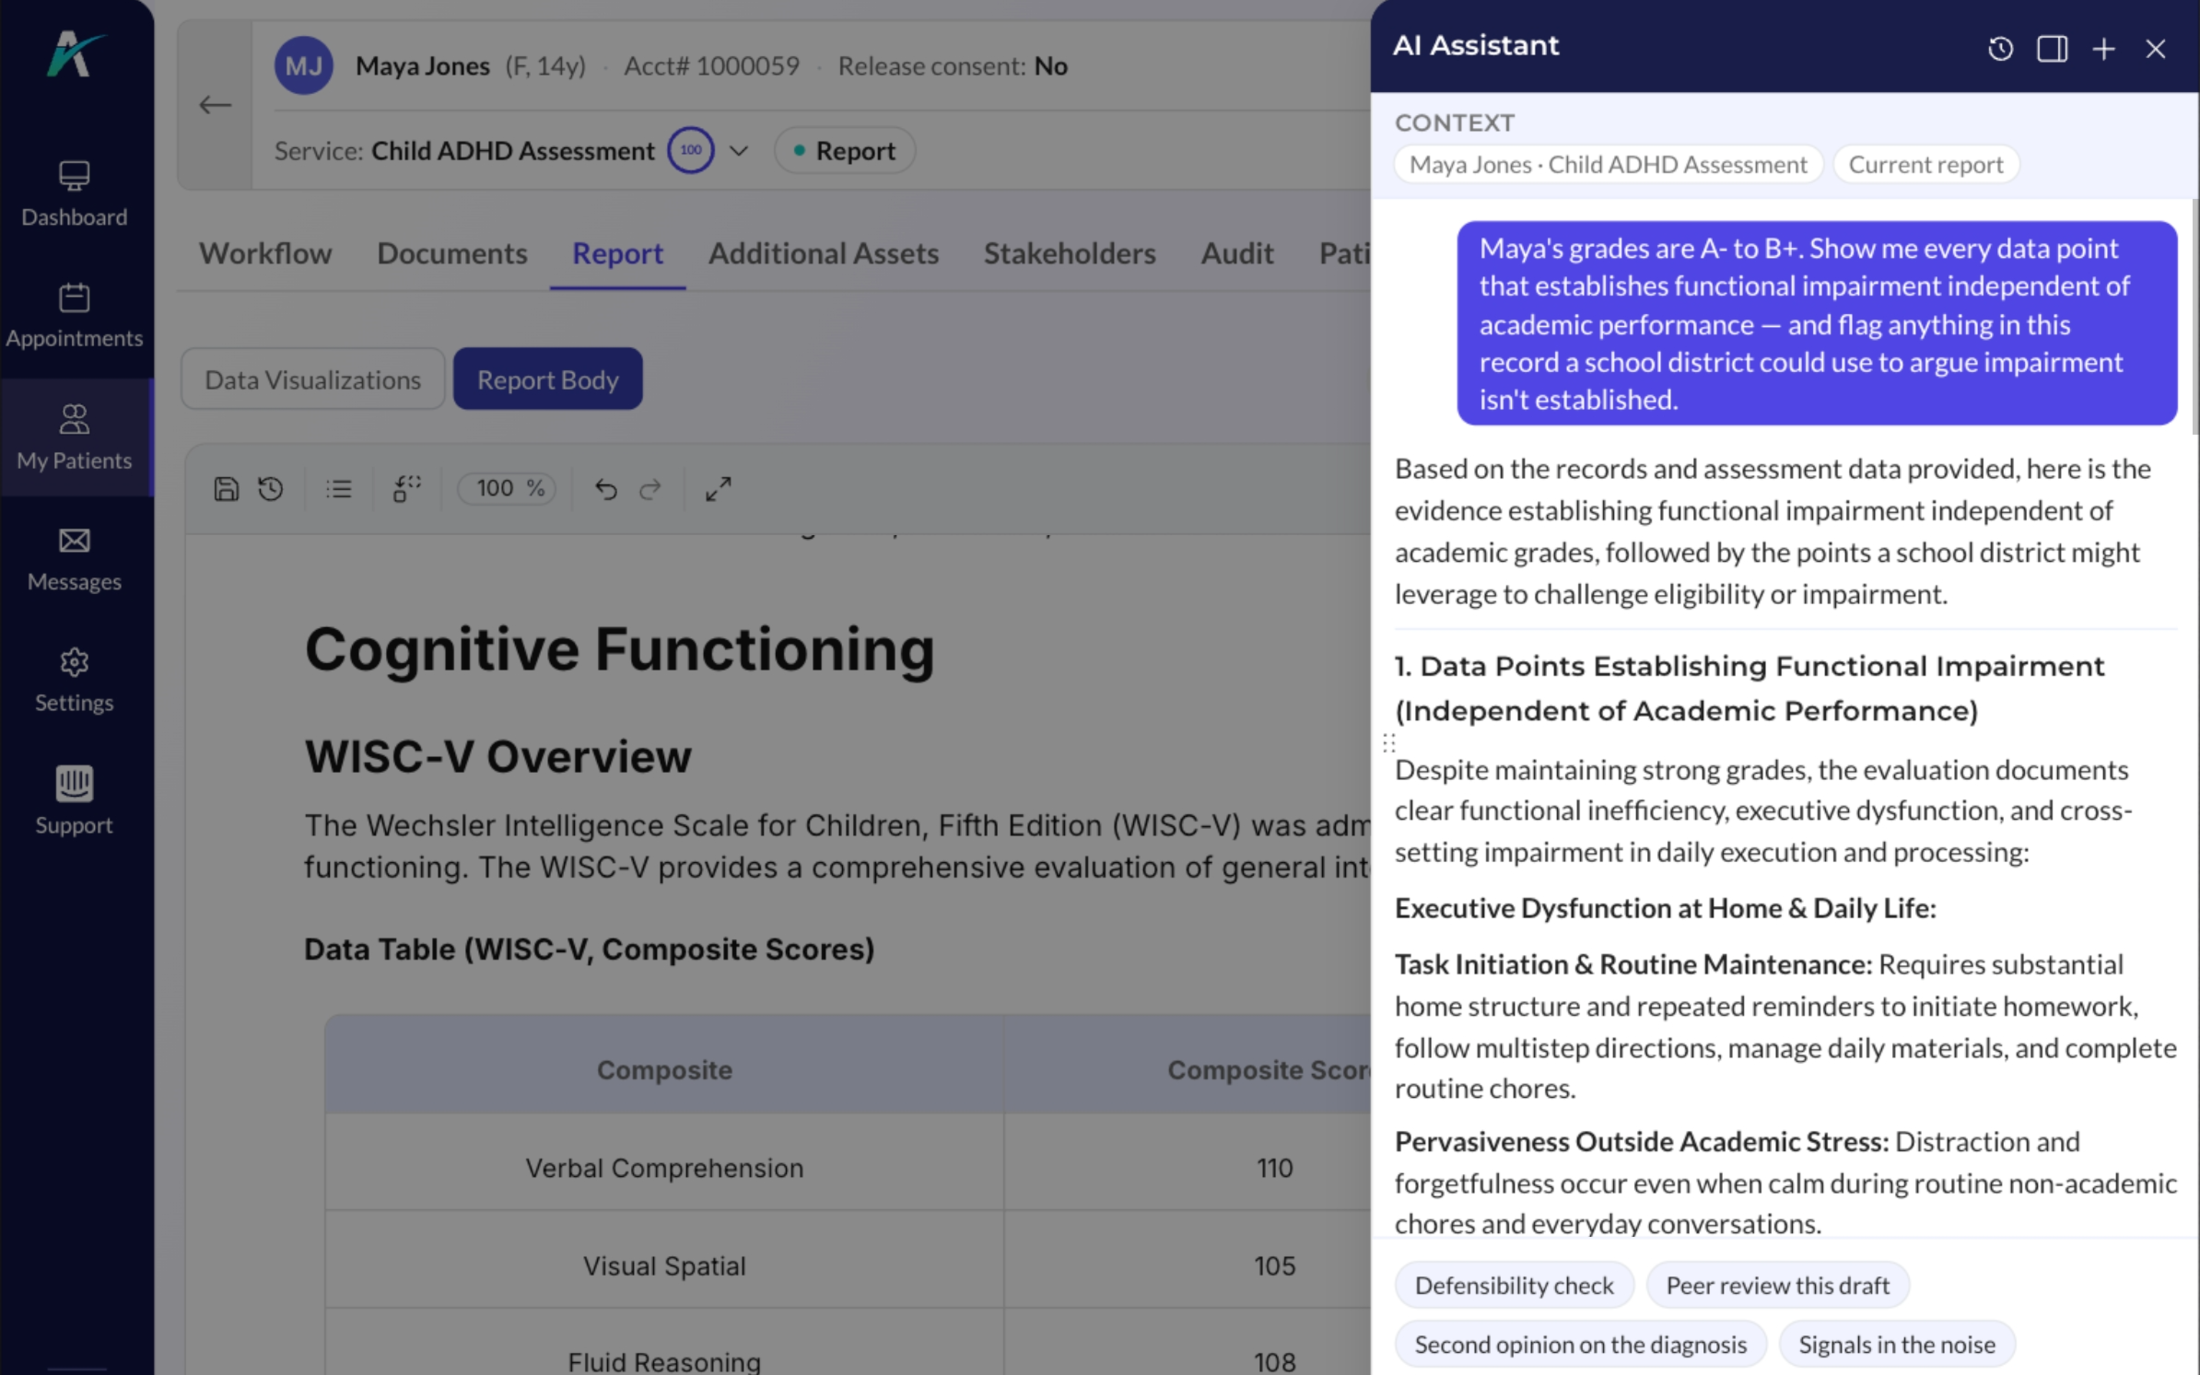The image size is (2200, 1375).
Task: Start a new AI Assistant chat
Action: click(x=2104, y=48)
